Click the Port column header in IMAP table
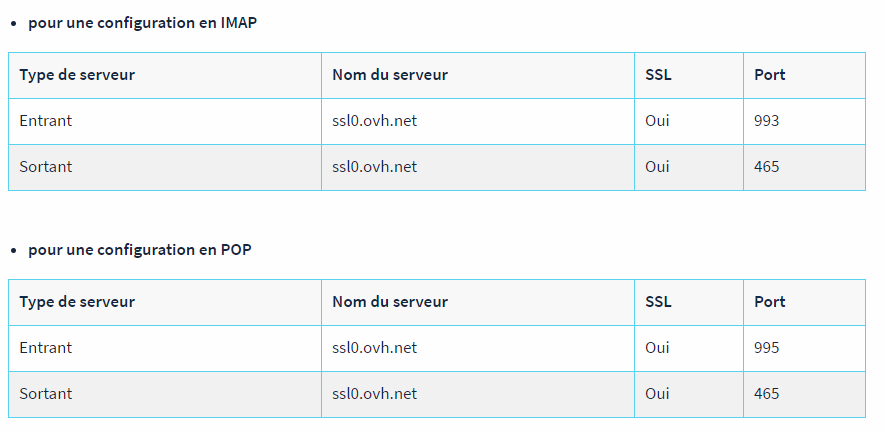885x432 pixels. tap(770, 75)
